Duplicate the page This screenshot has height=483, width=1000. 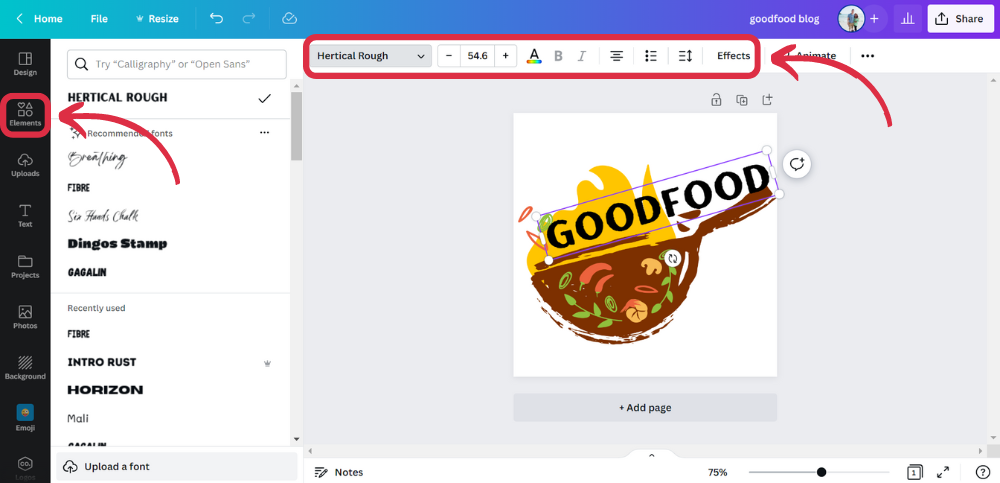741,100
